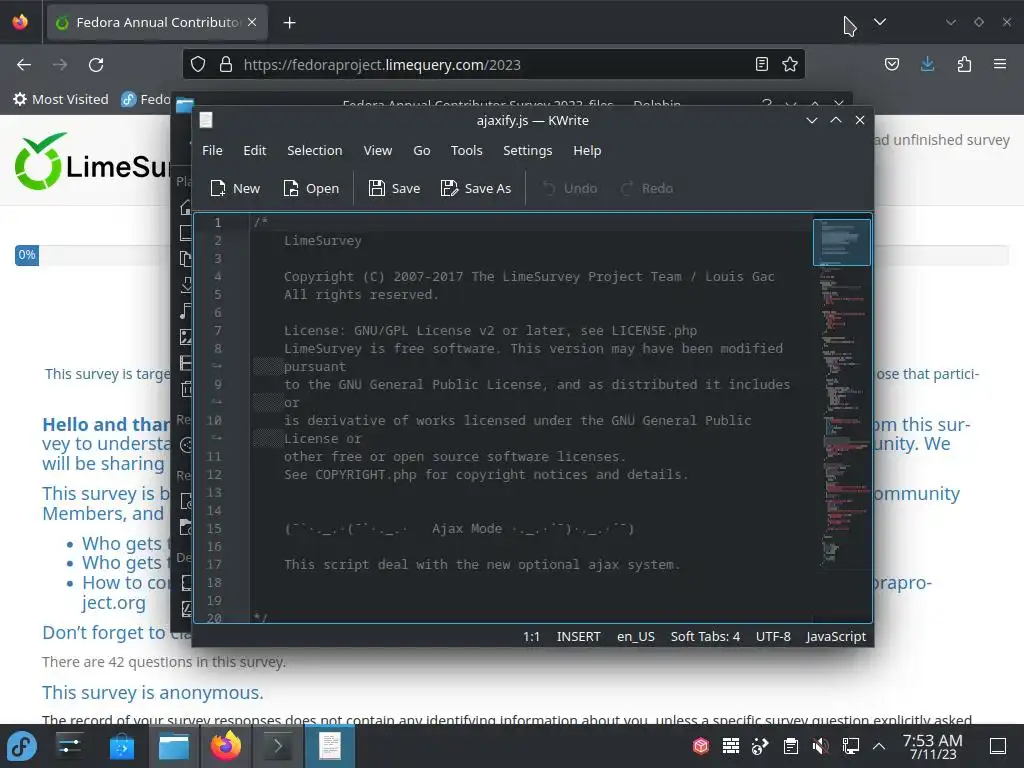Click the firewall brick wall tray icon
This screenshot has height=768, width=1024.
click(731, 746)
